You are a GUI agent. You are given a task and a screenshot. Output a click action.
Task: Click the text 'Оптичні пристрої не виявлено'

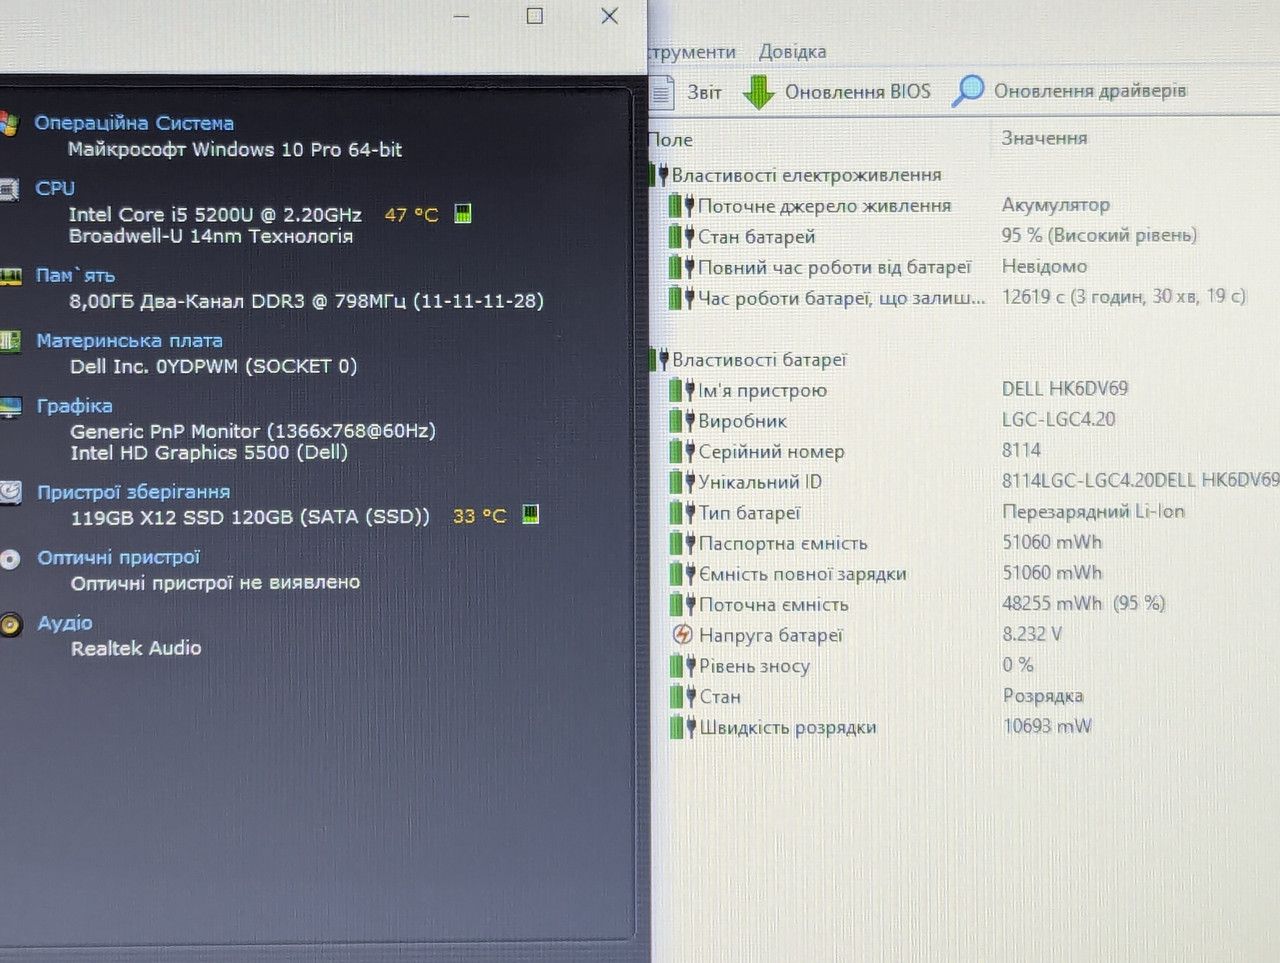215,582
